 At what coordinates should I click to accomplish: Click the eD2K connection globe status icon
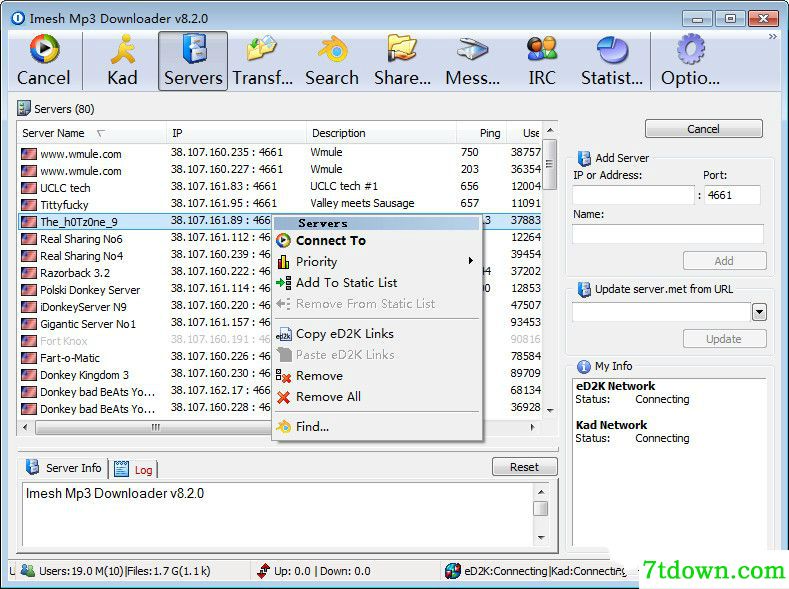(453, 571)
